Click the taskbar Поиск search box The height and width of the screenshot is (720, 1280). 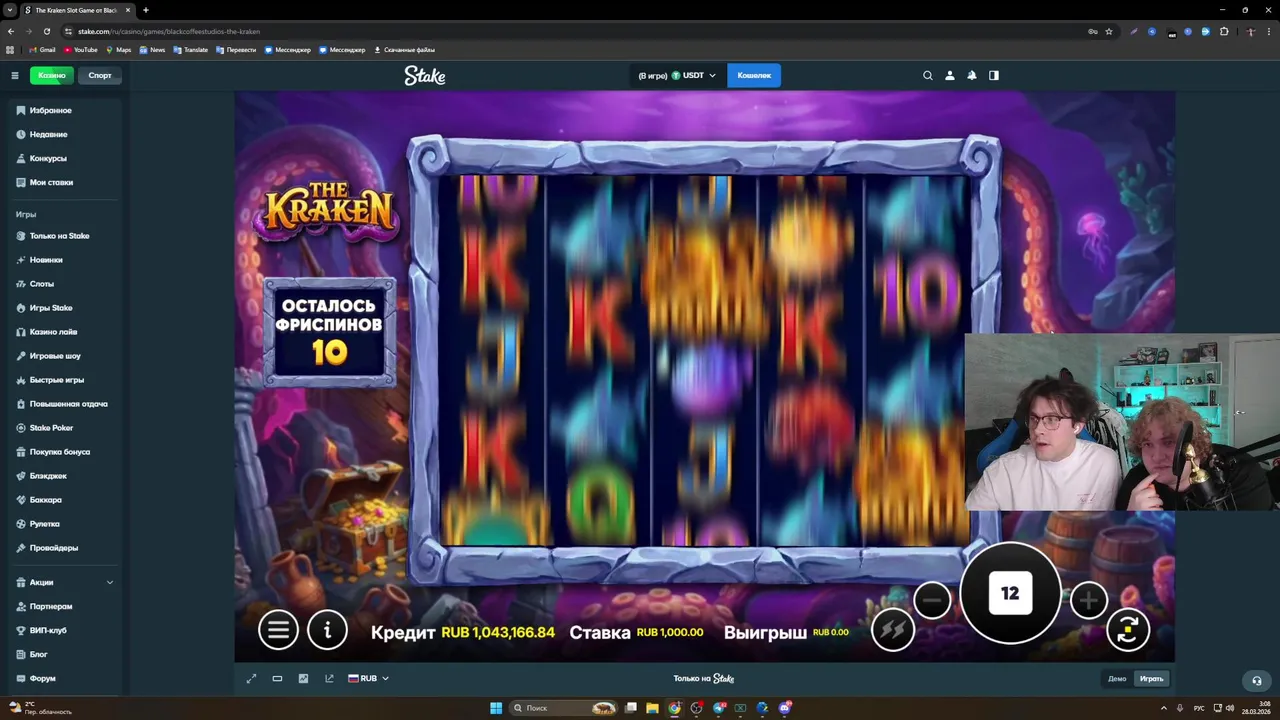click(x=564, y=708)
